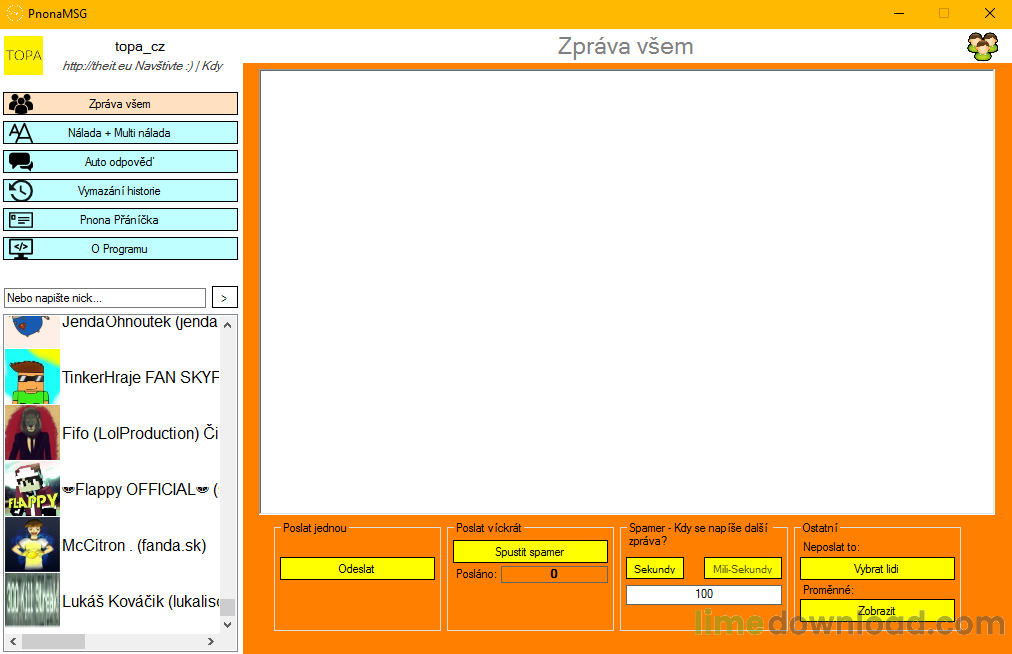Open the Auto odpověď menu section
Screen dimensions: 1012x654
coord(120,162)
